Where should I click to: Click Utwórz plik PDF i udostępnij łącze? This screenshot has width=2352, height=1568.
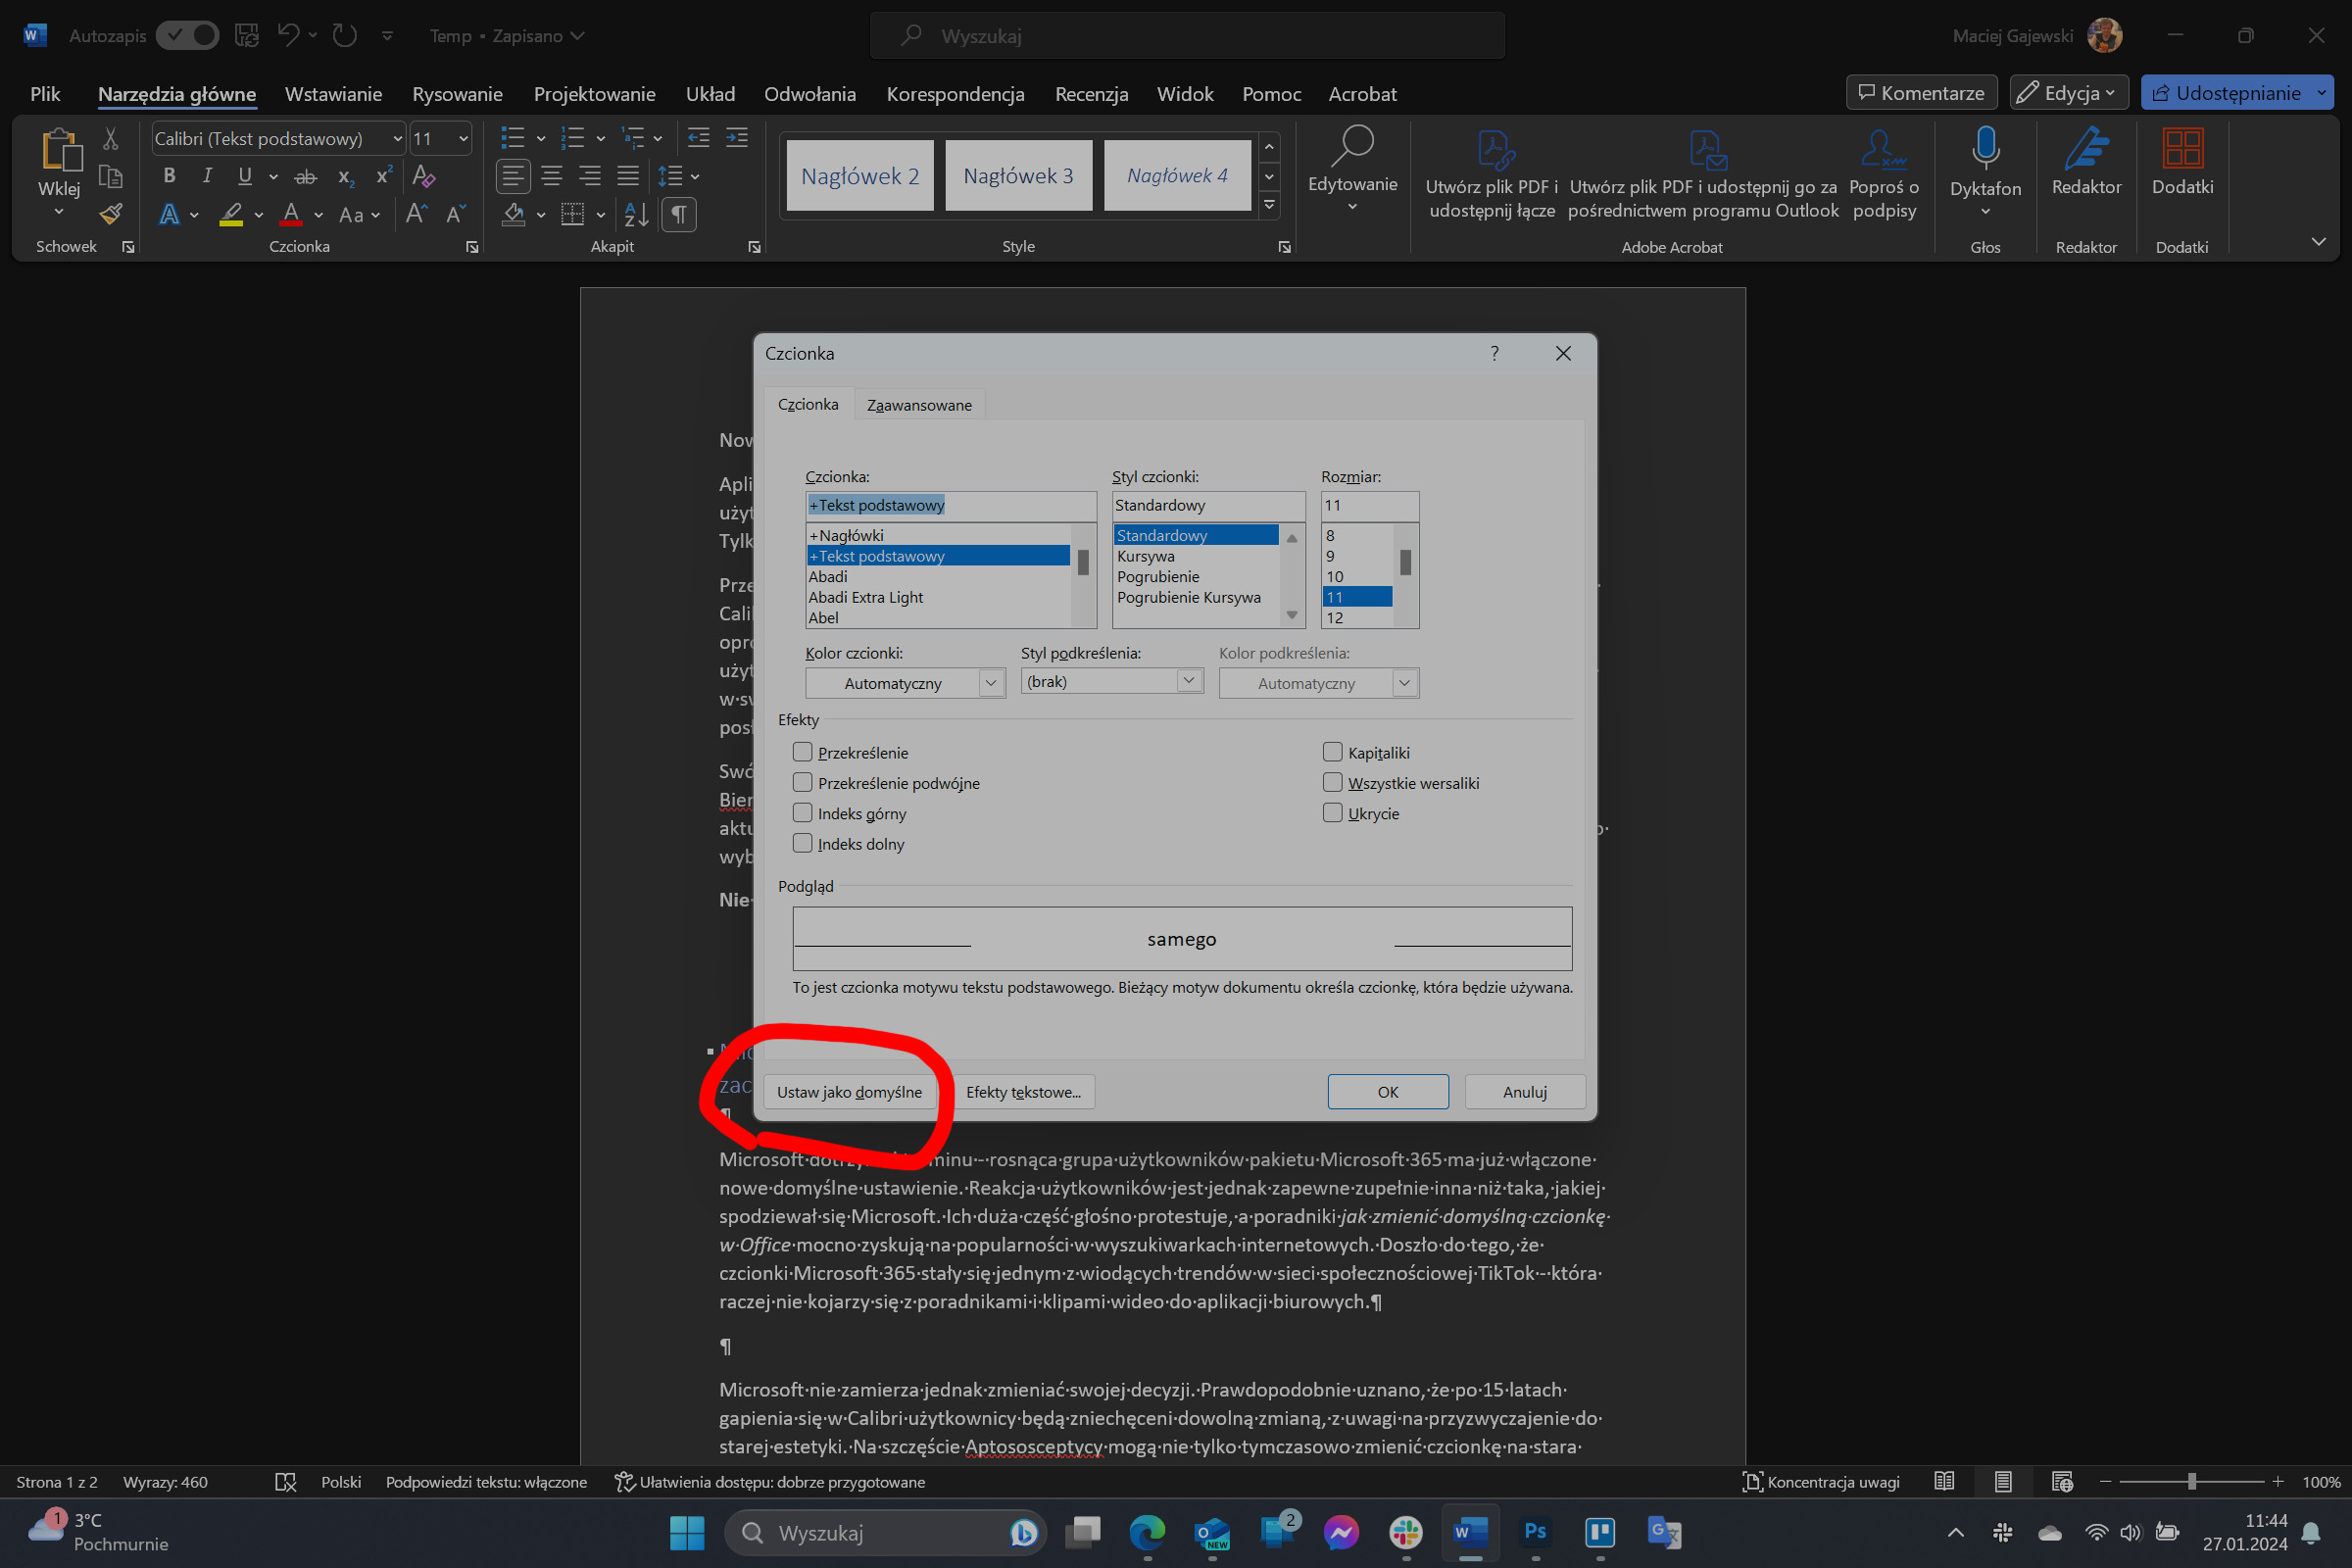pyautogui.click(x=1492, y=174)
